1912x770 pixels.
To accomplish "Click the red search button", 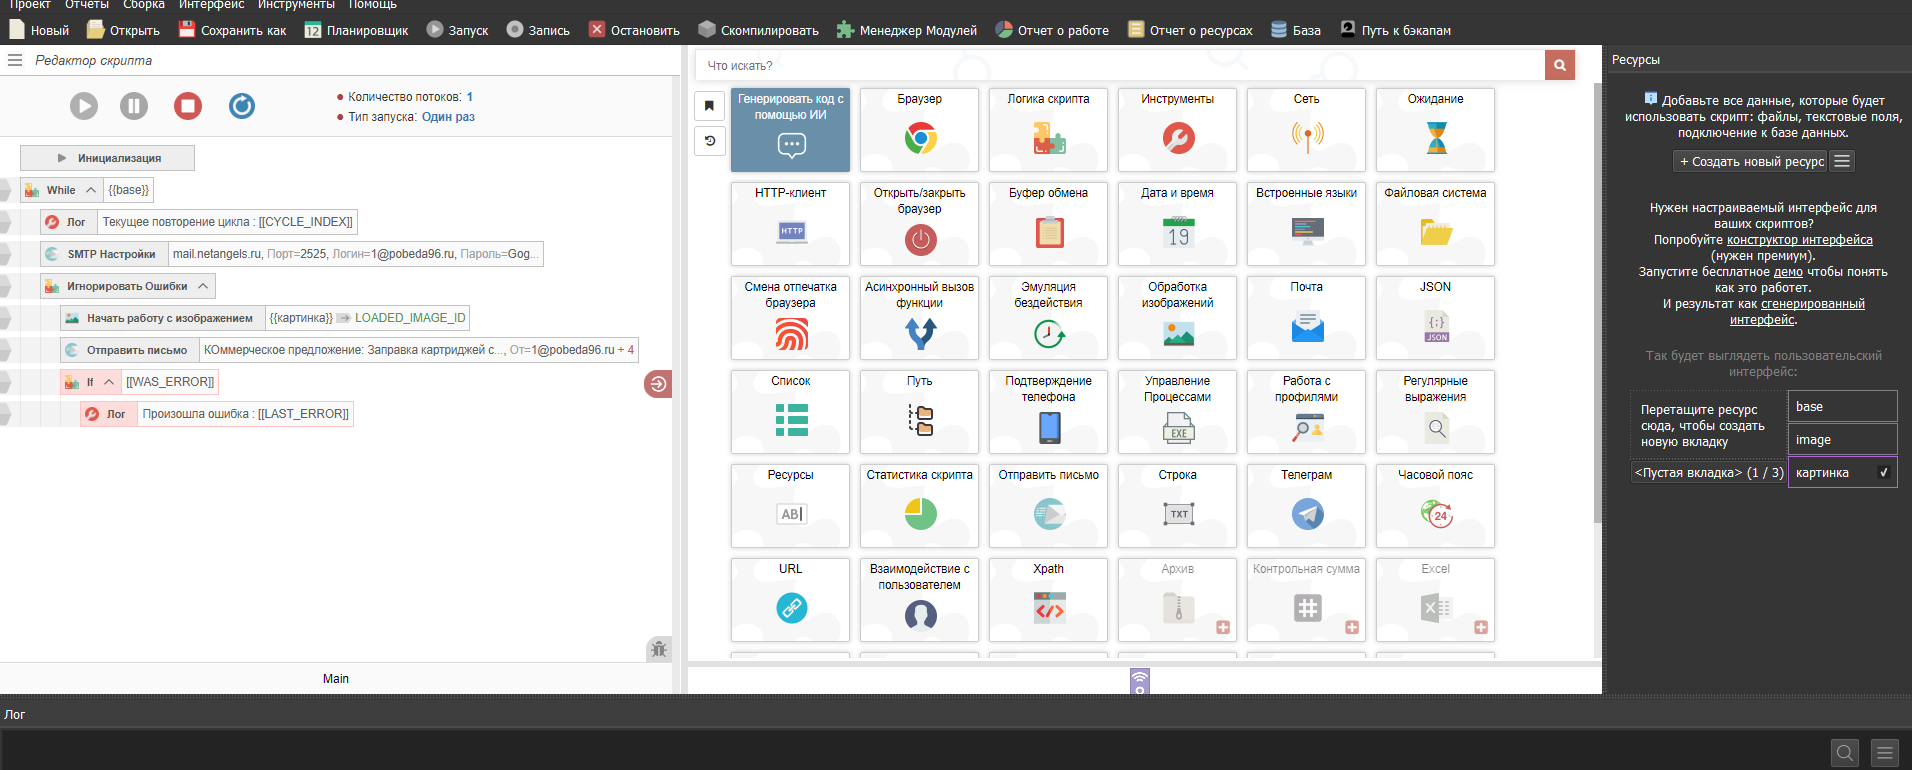I will pos(1559,65).
